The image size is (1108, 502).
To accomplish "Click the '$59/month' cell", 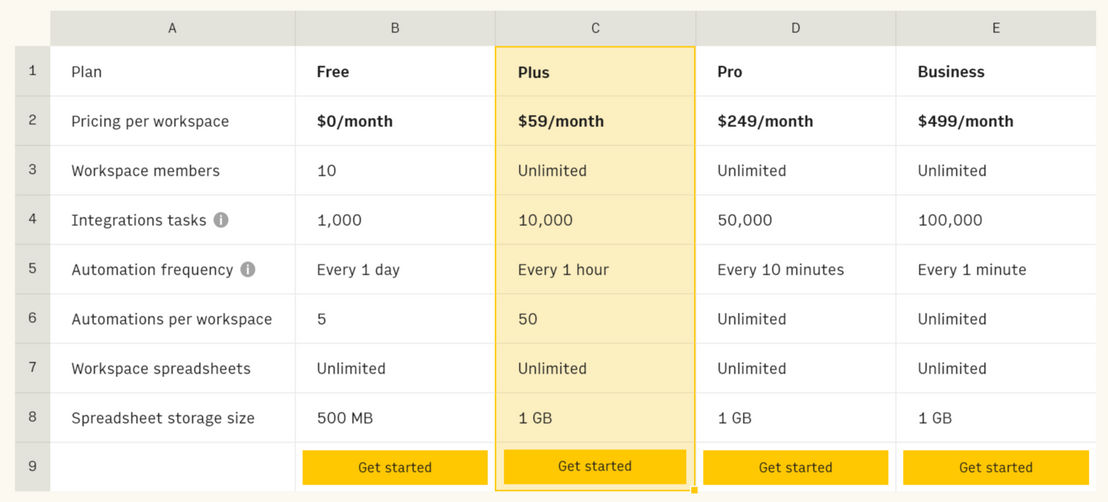I will [595, 121].
